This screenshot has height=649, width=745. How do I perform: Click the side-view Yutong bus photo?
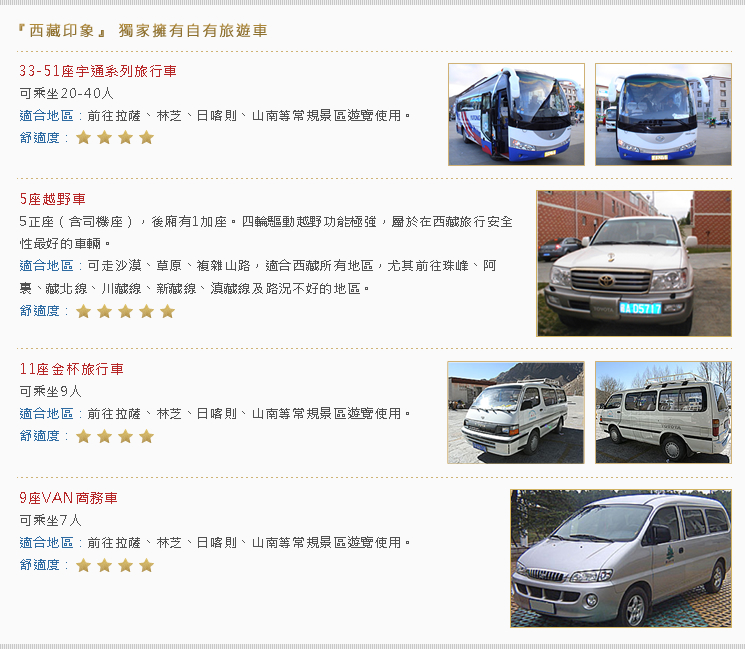[516, 115]
